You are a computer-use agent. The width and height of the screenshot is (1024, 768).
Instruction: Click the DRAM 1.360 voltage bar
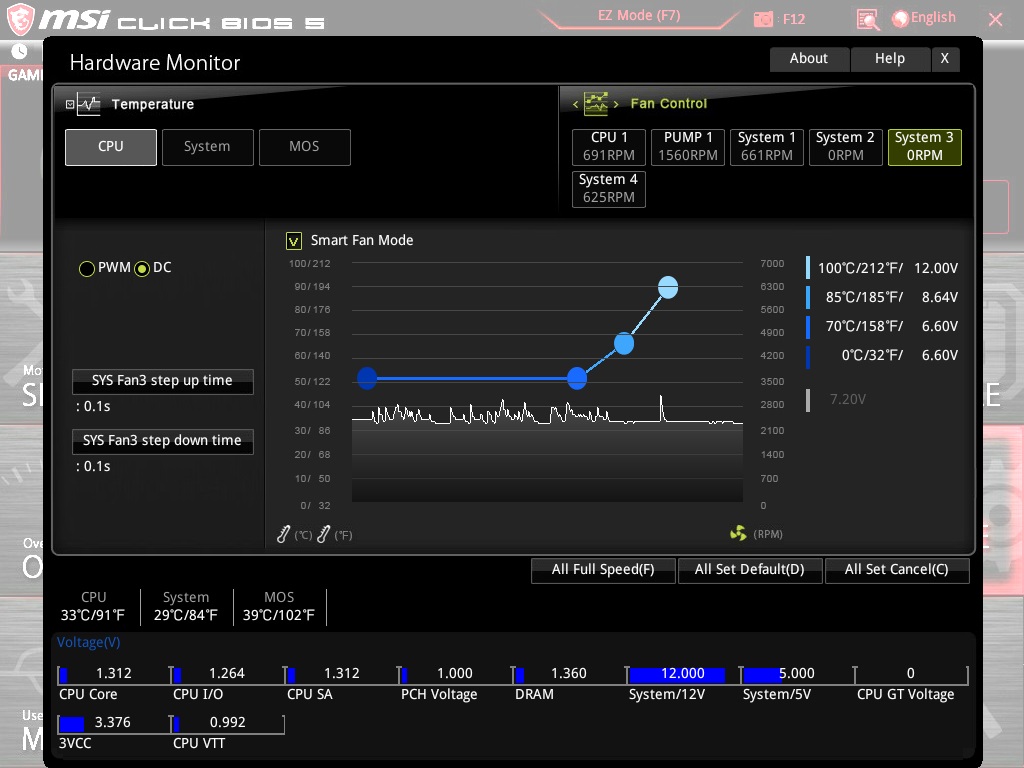pyautogui.click(x=569, y=675)
